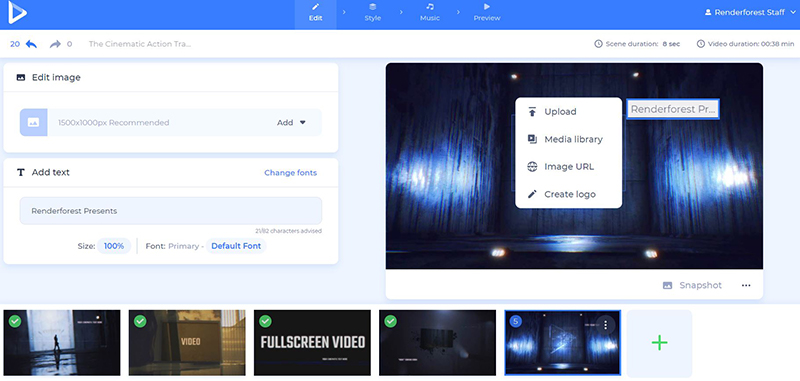800x381 pixels.
Task: Select Create logo in the popup menu
Action: click(x=568, y=194)
